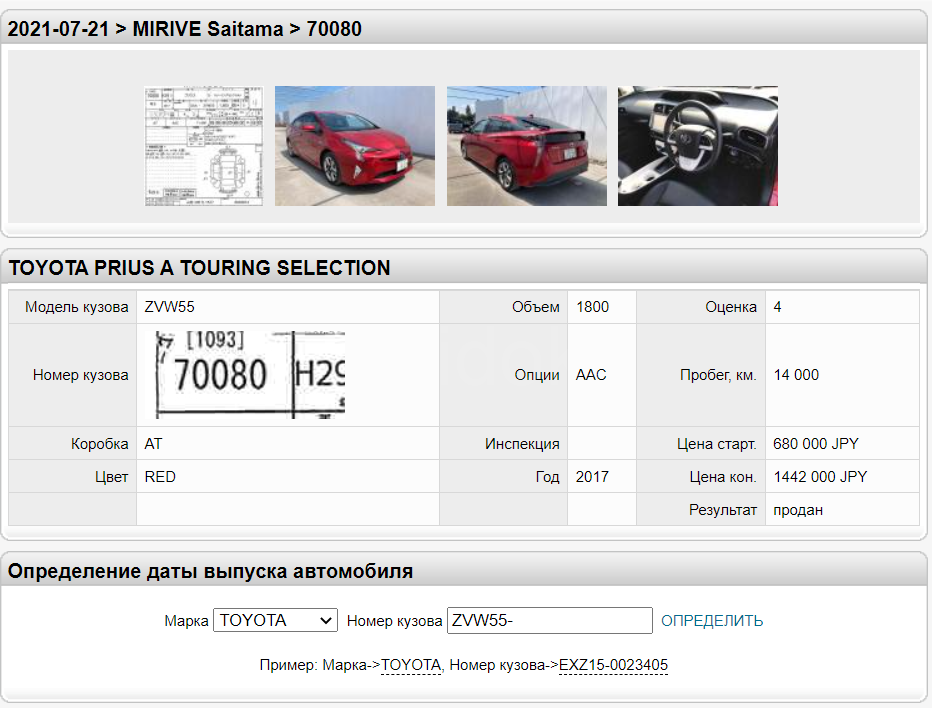This screenshot has width=932, height=708.
Task: Select the final price 1442 000 JPY
Action: point(820,477)
